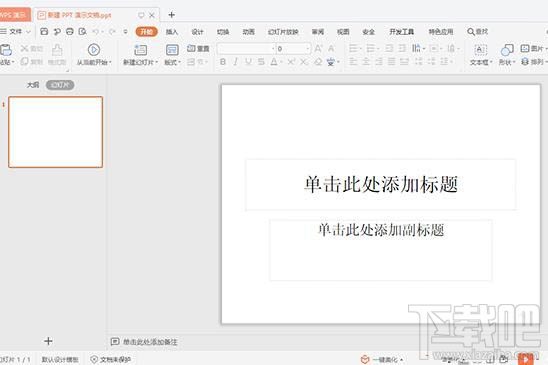Screen dimensions: 548x365
Task: Click the bulleted list icon
Action: (353, 49)
